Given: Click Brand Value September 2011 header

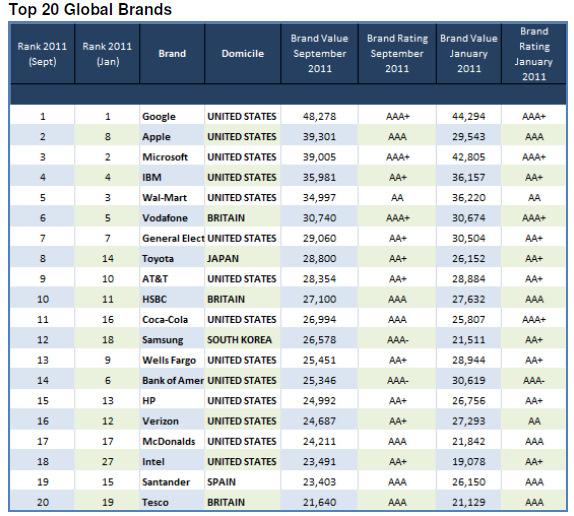Looking at the screenshot, I should point(320,54).
